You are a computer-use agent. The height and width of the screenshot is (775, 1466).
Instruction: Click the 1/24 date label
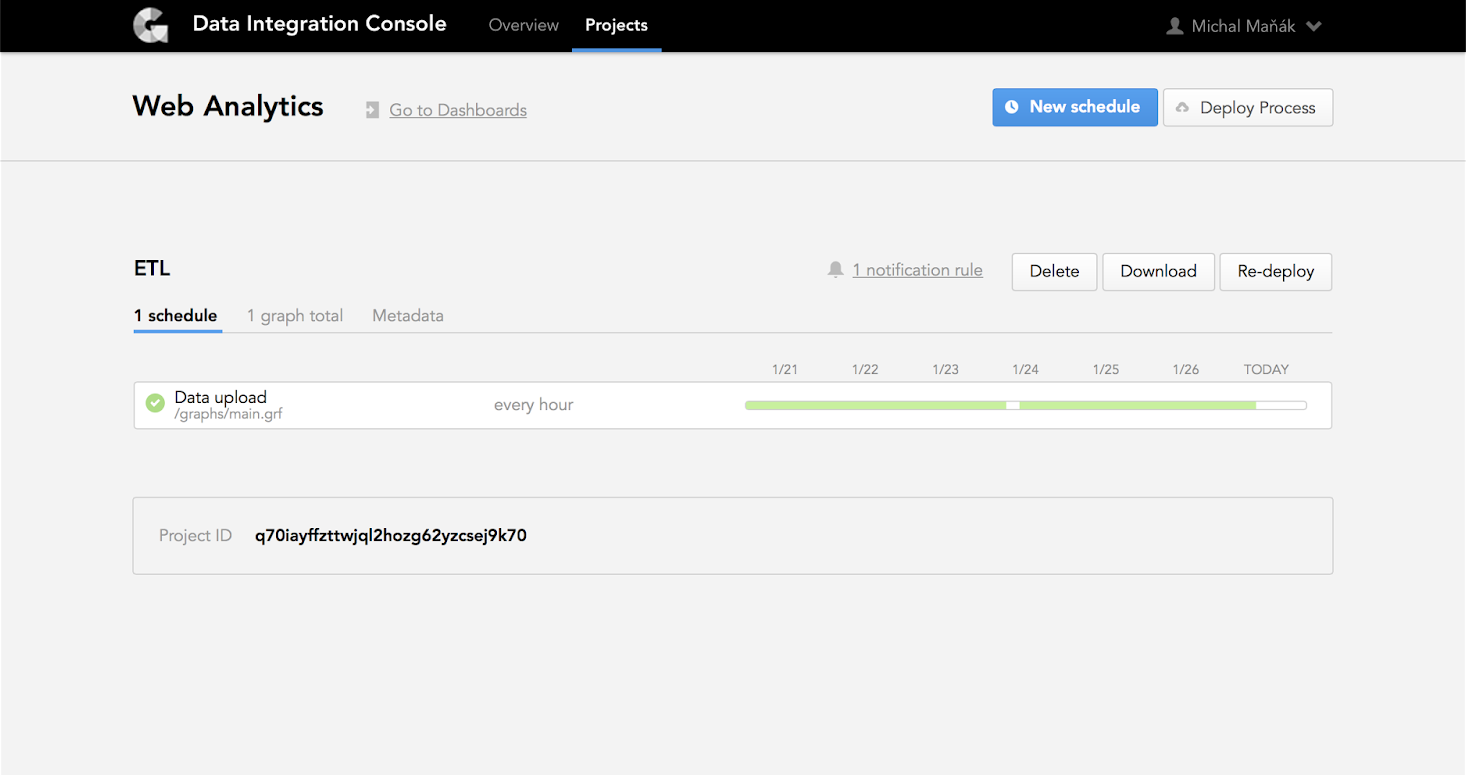coord(1025,369)
